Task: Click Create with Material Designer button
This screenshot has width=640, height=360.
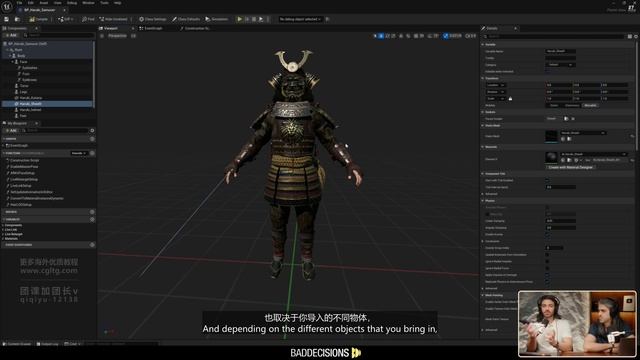Action: point(570,167)
